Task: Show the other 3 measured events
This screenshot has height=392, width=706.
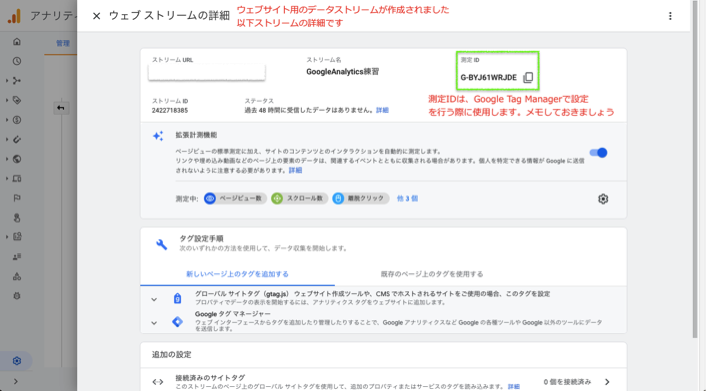Action: 407,198
